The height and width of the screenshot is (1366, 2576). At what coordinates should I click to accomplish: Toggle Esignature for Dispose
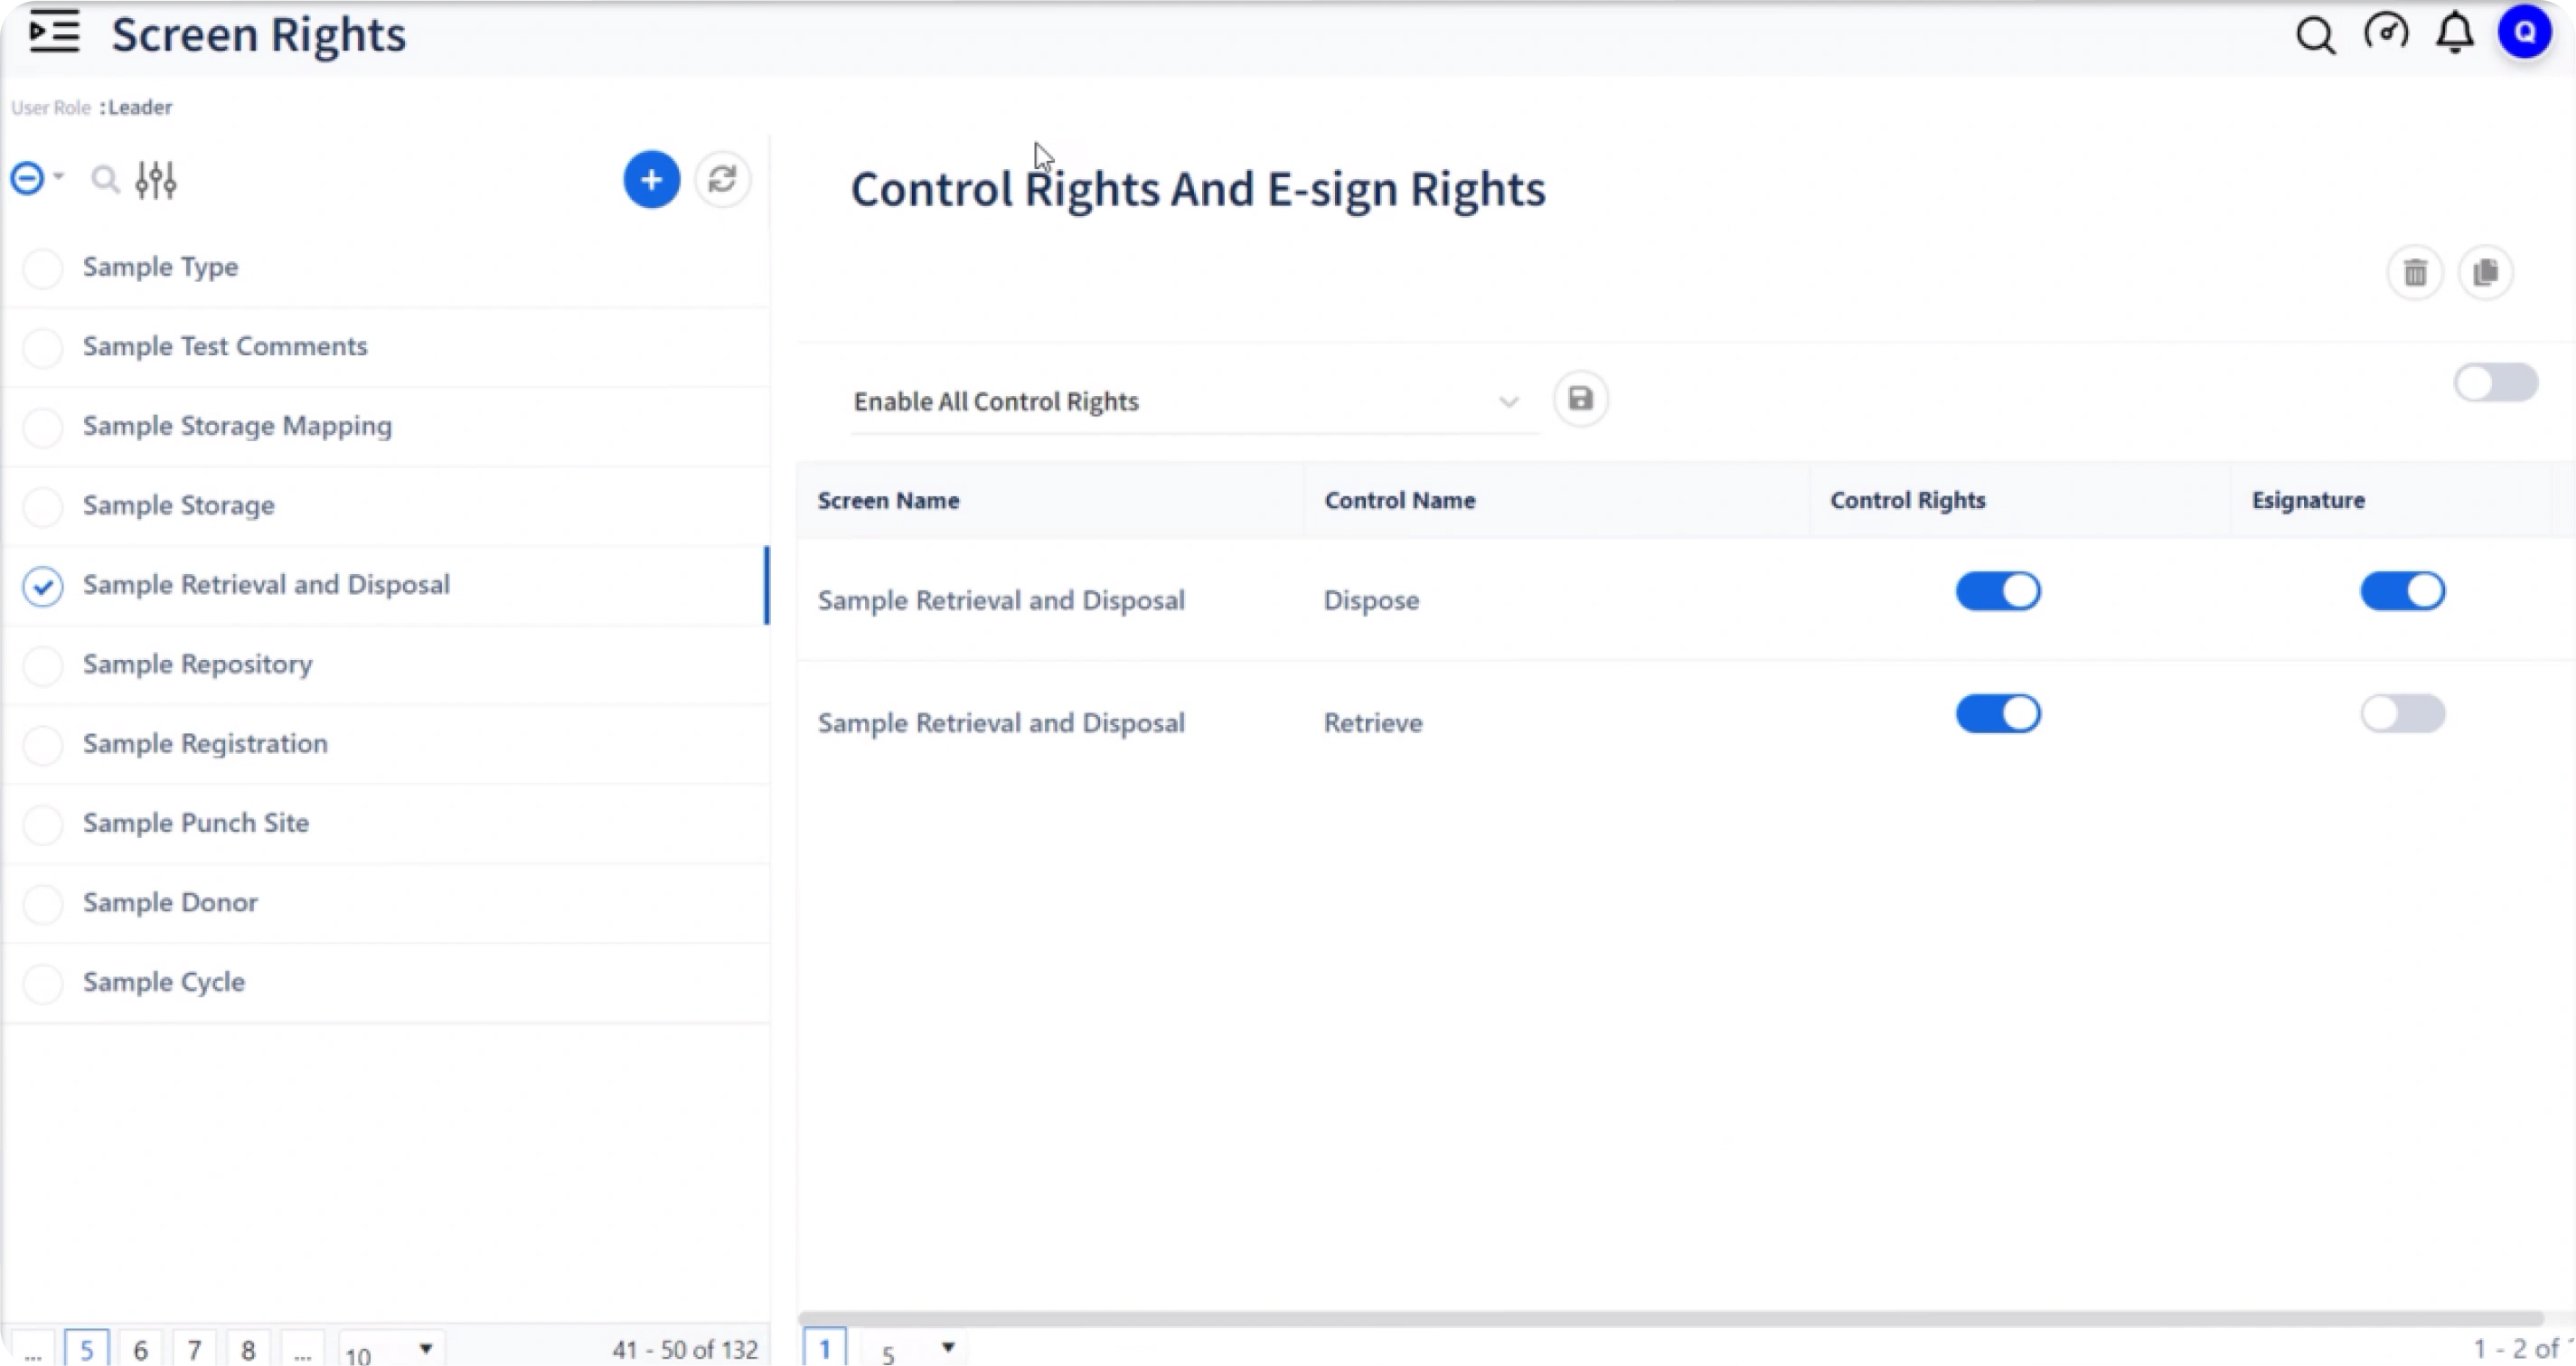point(2402,591)
